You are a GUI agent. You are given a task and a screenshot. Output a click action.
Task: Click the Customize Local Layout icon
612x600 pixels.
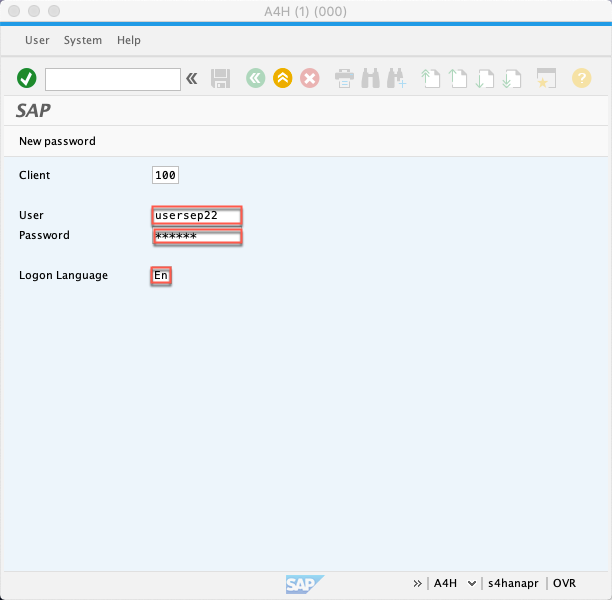546,78
